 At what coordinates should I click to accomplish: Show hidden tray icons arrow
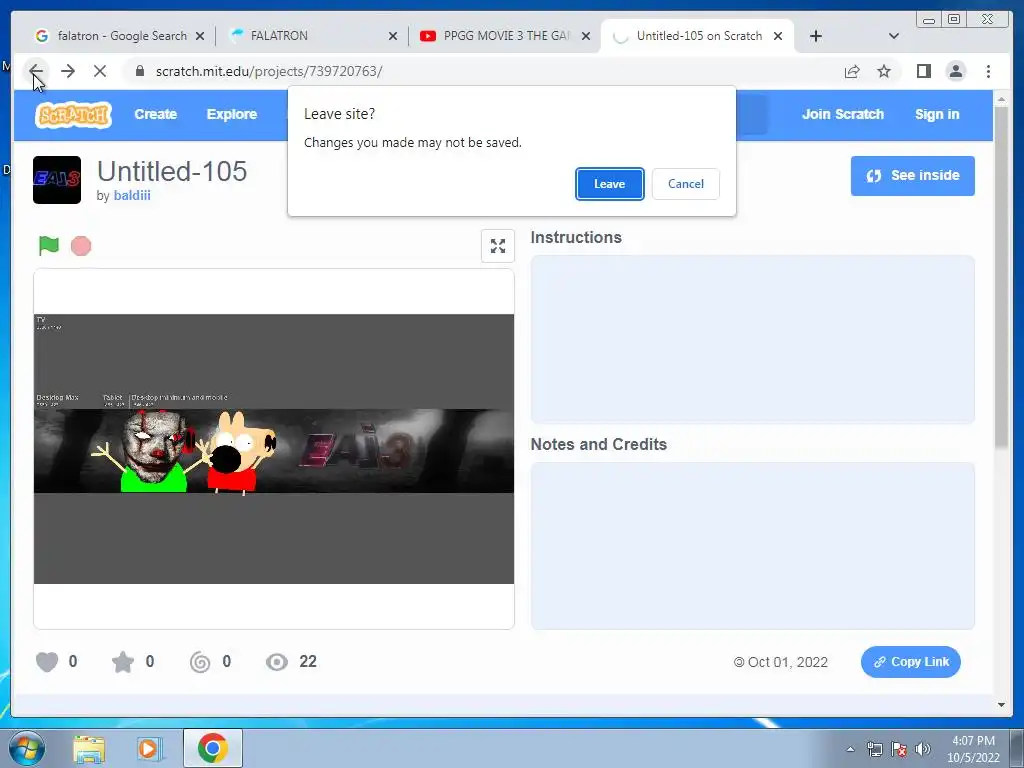[x=850, y=749]
